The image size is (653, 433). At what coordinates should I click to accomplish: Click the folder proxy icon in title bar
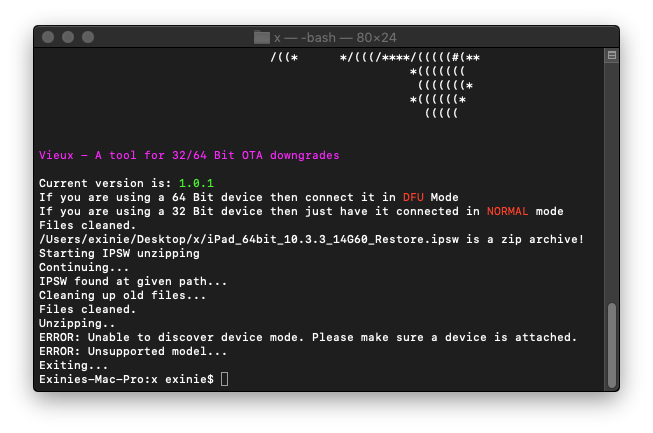[262, 37]
